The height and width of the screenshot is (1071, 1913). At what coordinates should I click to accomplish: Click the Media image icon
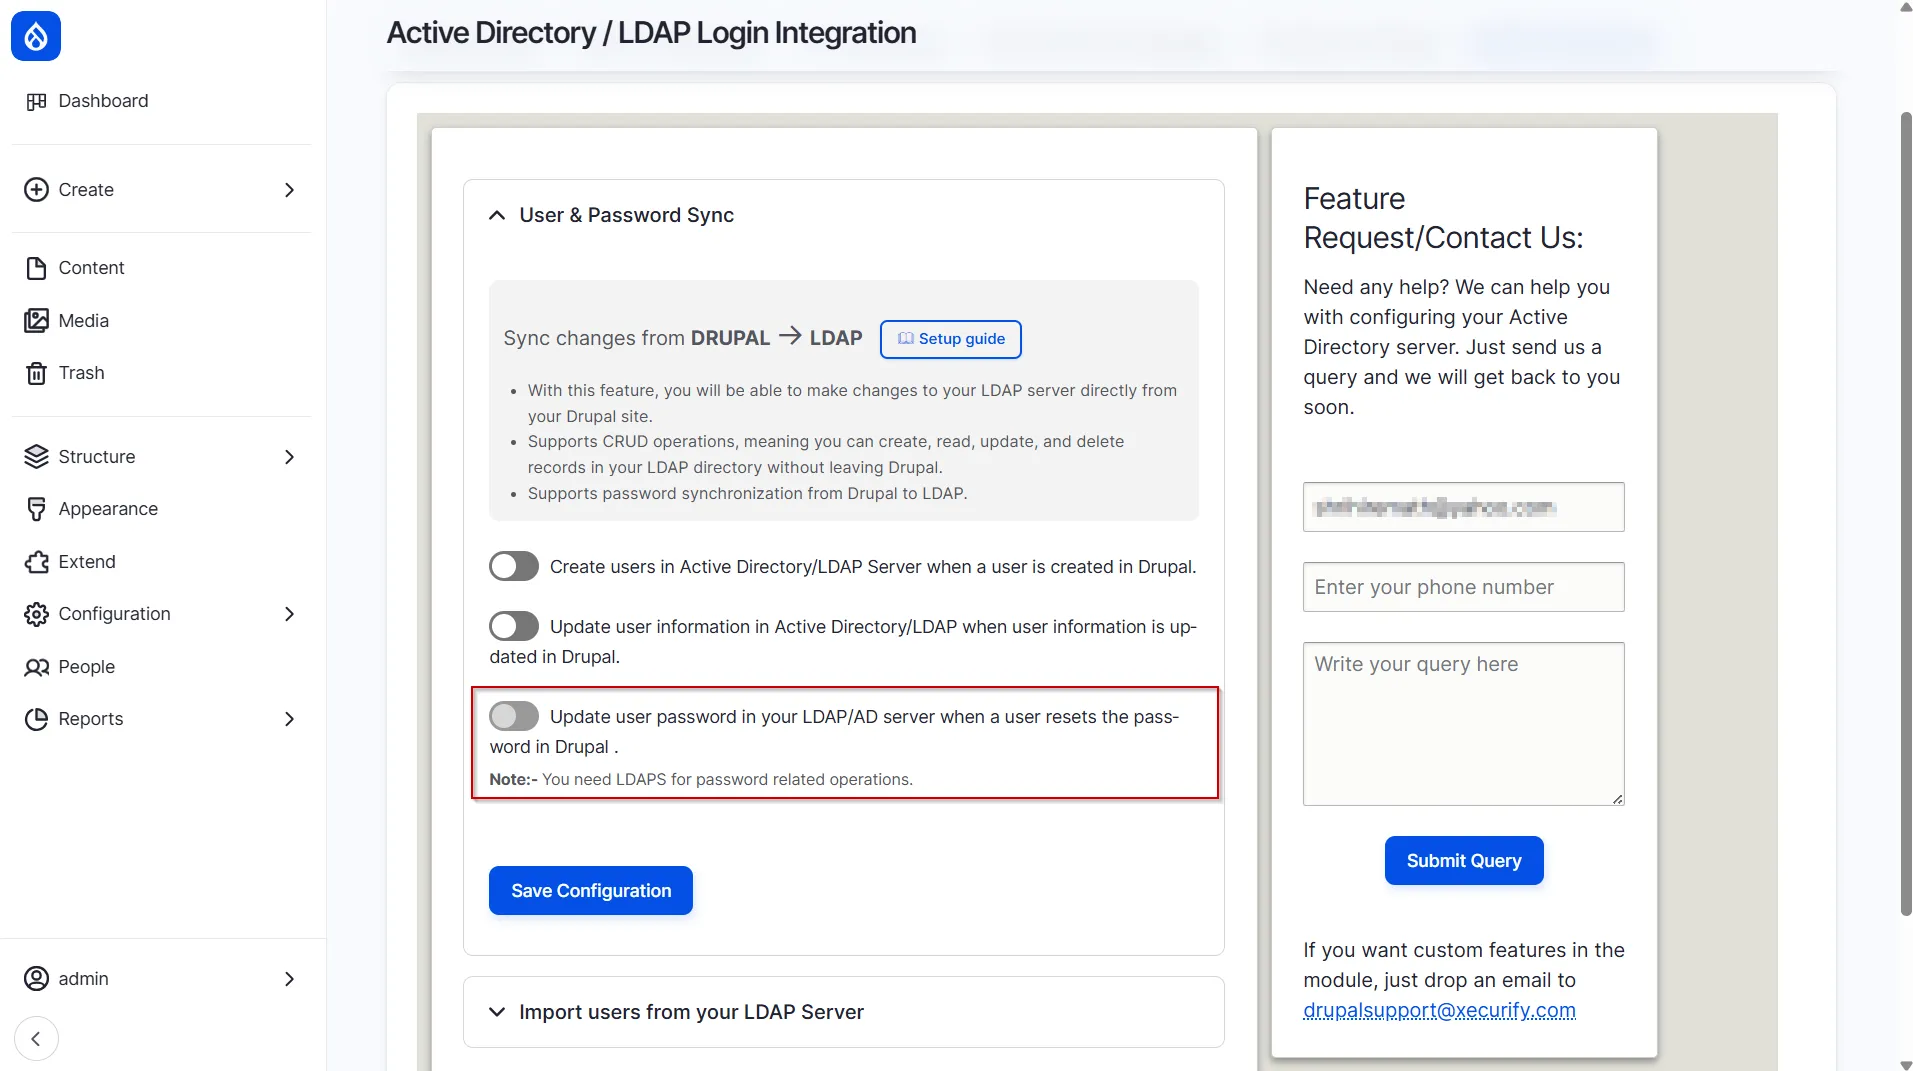click(x=36, y=321)
